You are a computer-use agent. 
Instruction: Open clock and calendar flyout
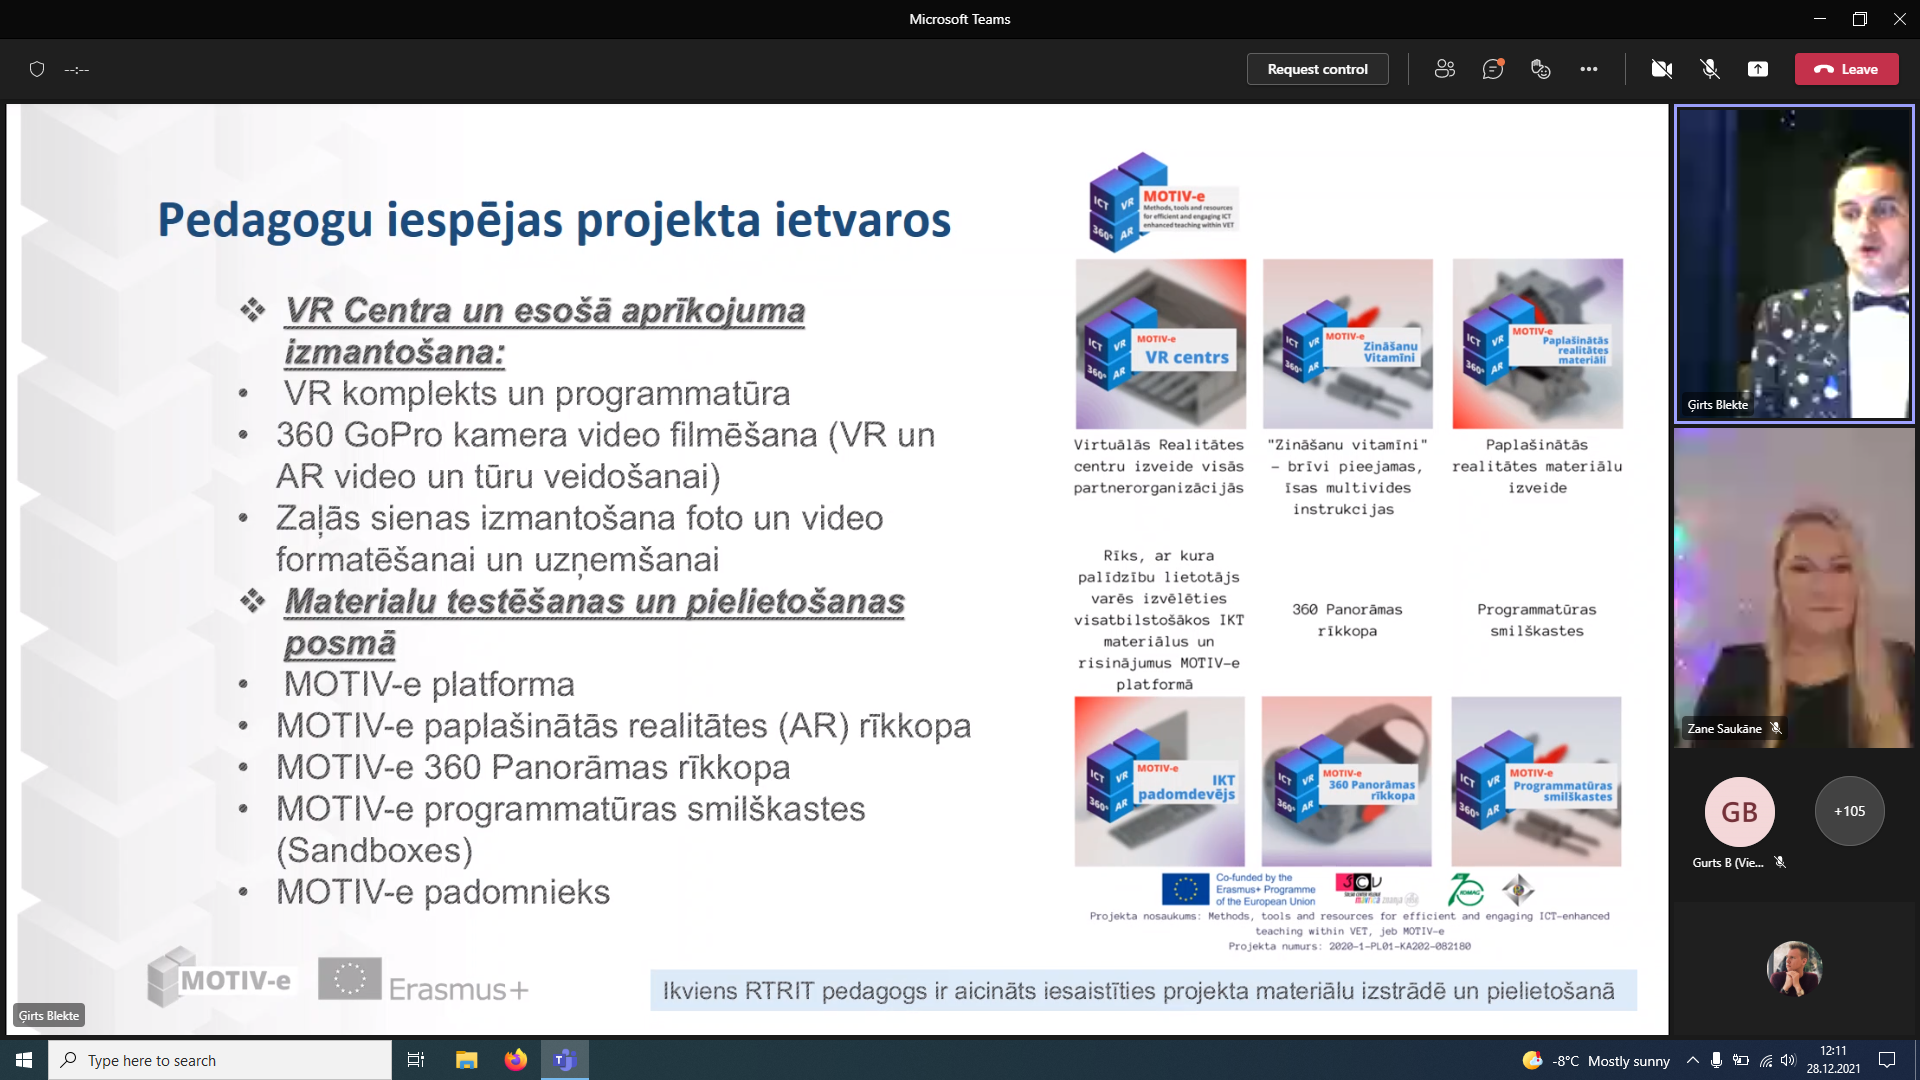(1833, 1060)
